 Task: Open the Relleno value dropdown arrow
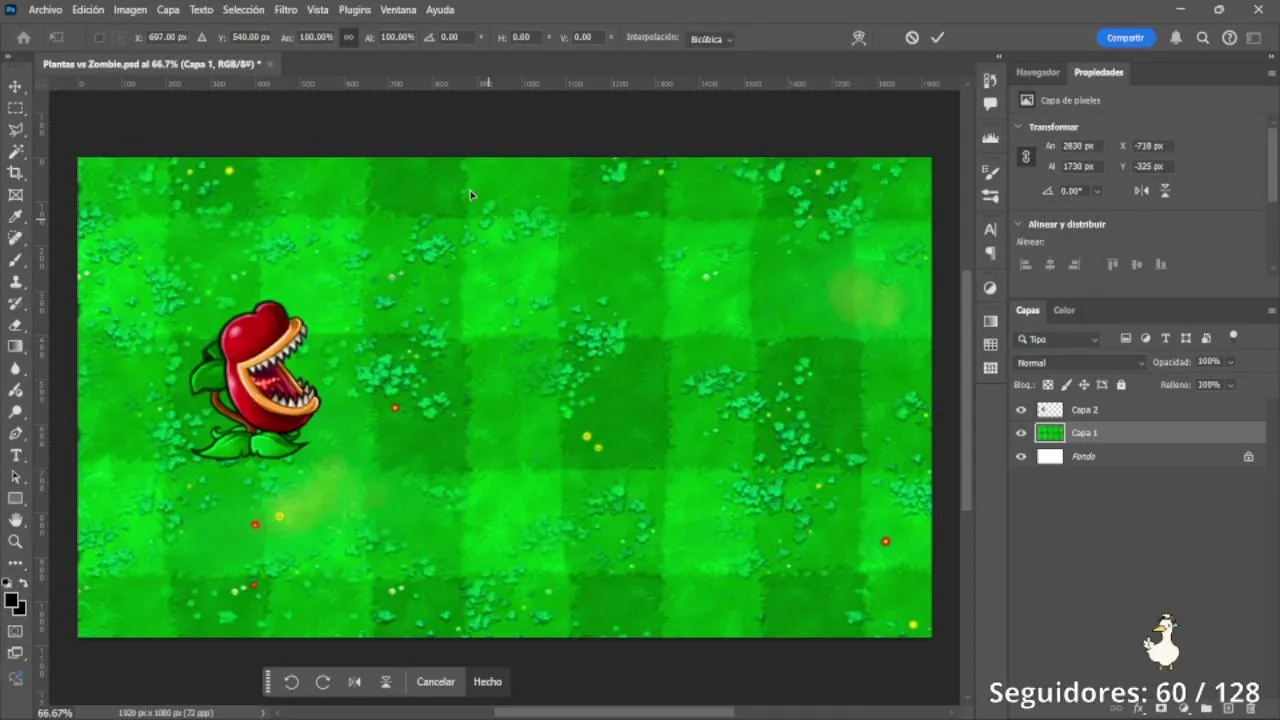1231,385
